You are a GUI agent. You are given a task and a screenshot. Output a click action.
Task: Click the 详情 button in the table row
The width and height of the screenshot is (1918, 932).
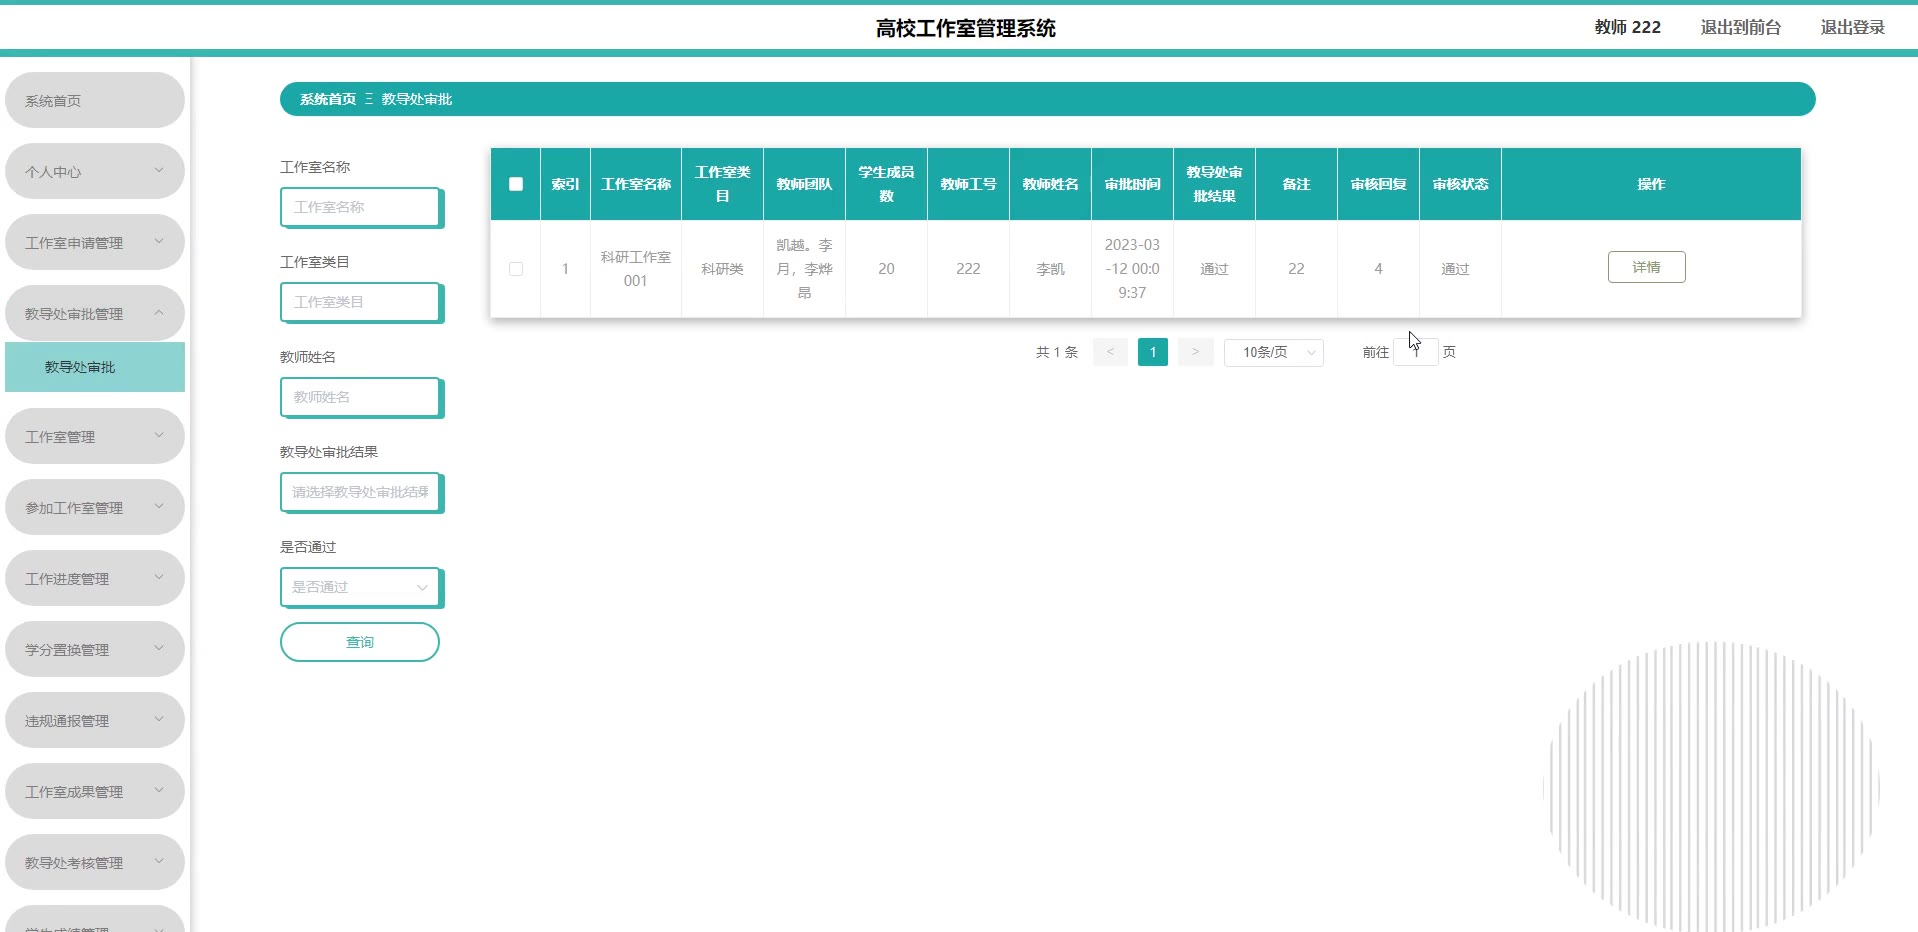point(1646,267)
